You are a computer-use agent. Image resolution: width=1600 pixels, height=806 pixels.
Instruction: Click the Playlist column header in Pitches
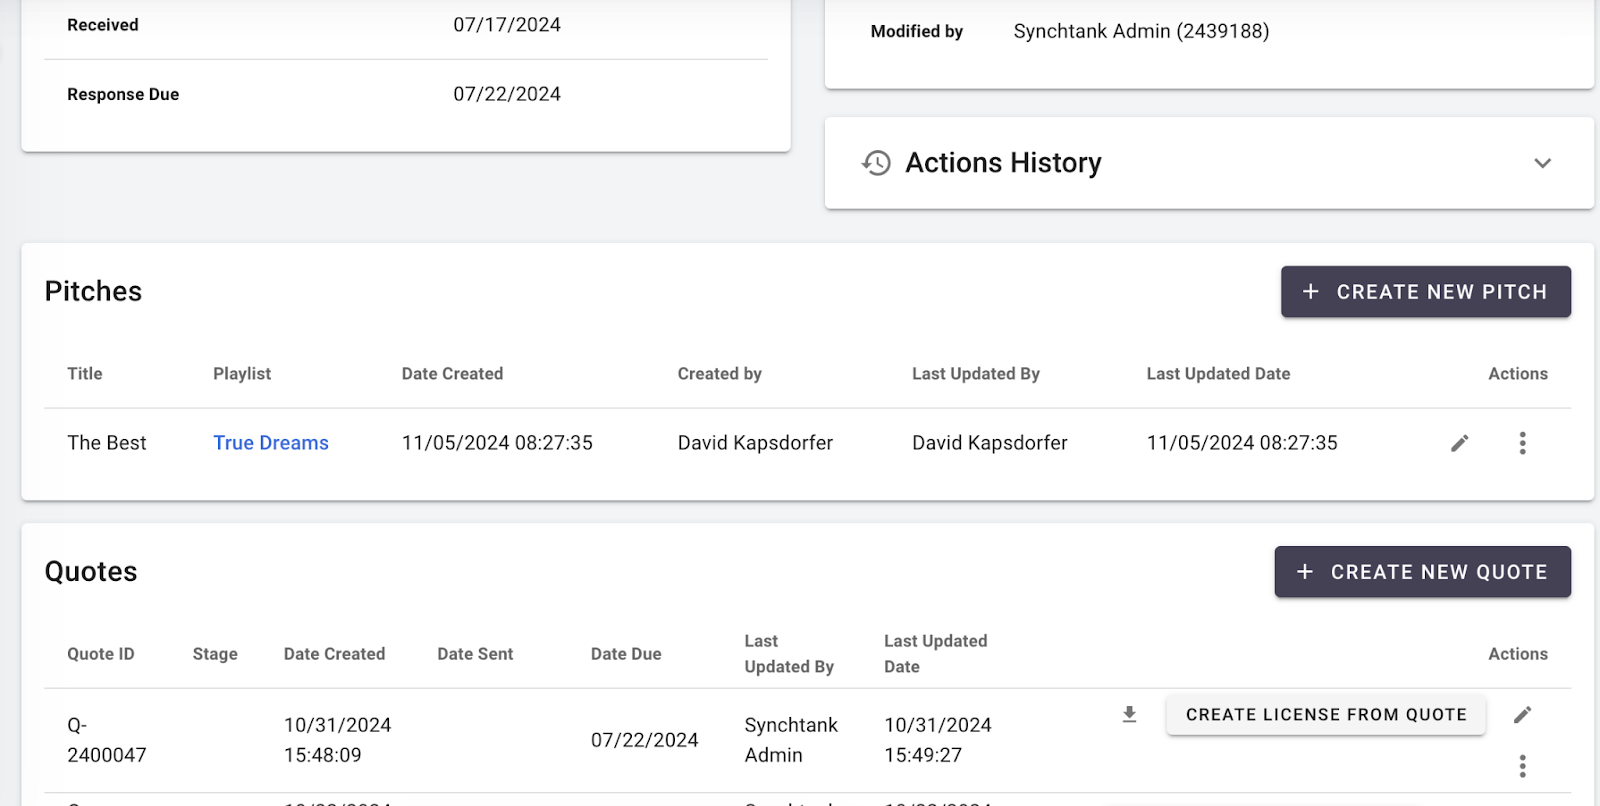point(242,374)
